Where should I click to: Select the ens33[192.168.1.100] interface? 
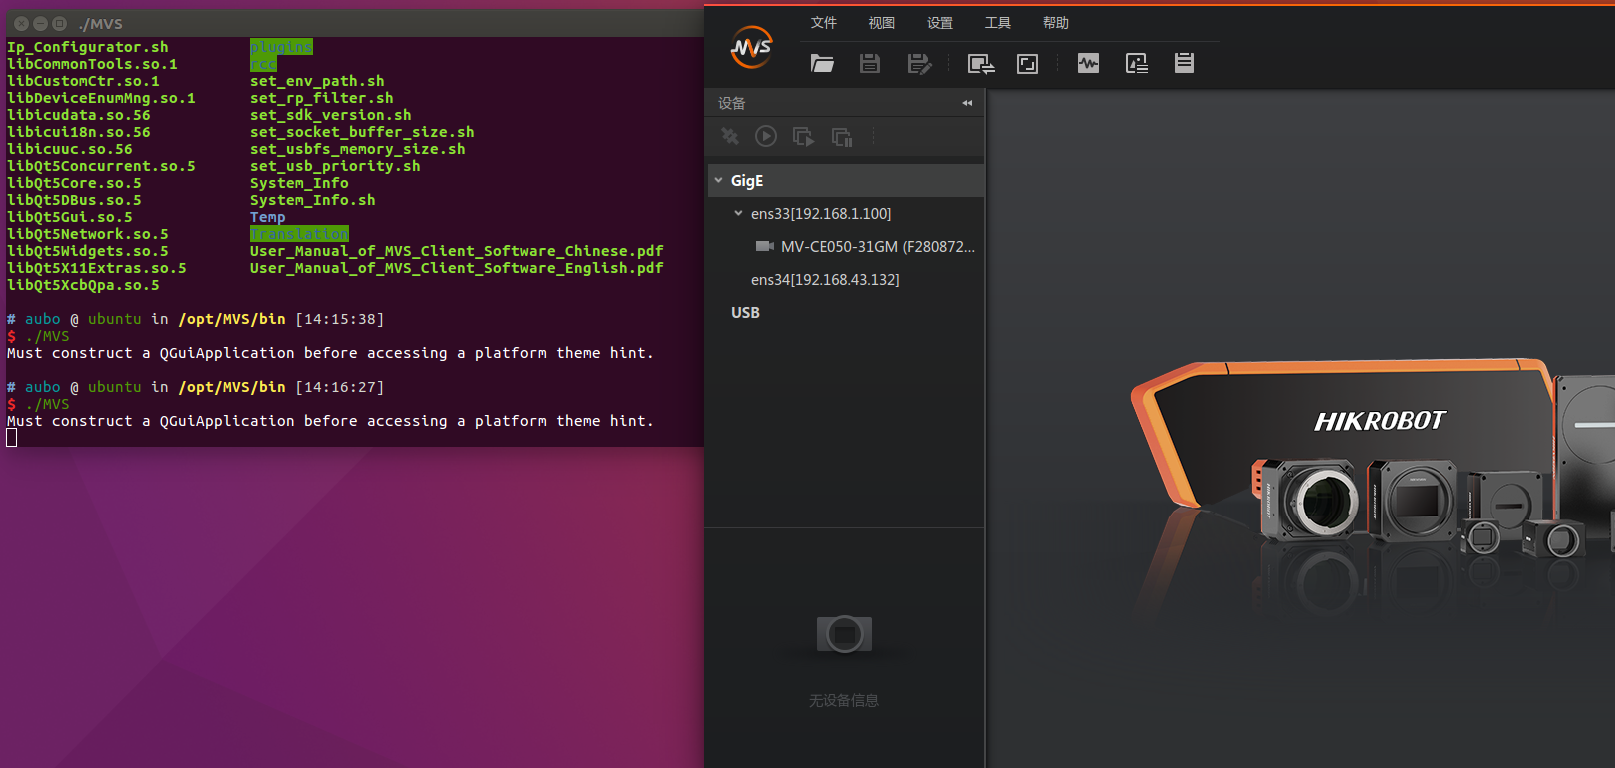821,213
